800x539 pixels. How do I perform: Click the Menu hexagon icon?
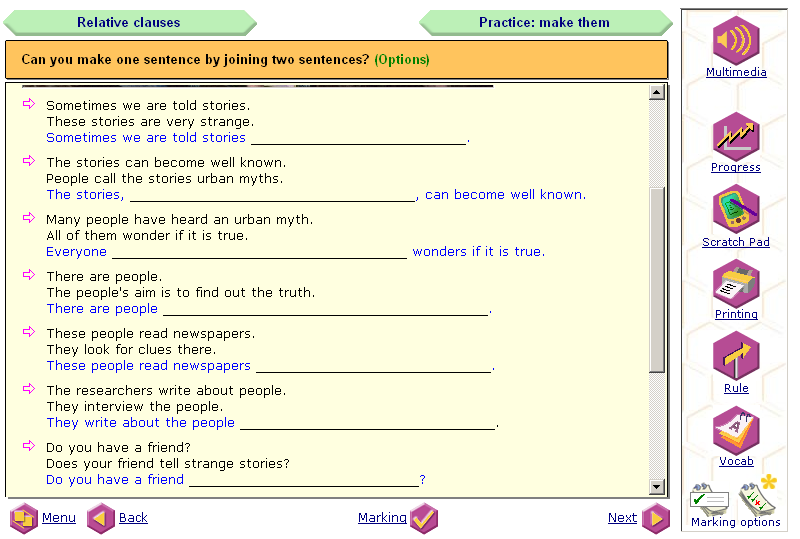(23, 519)
